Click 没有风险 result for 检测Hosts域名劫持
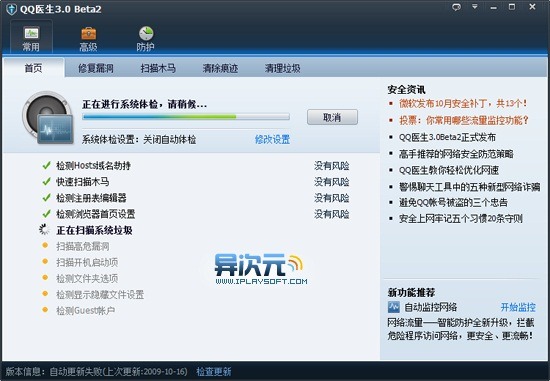The height and width of the screenshot is (381, 550). 331,166
